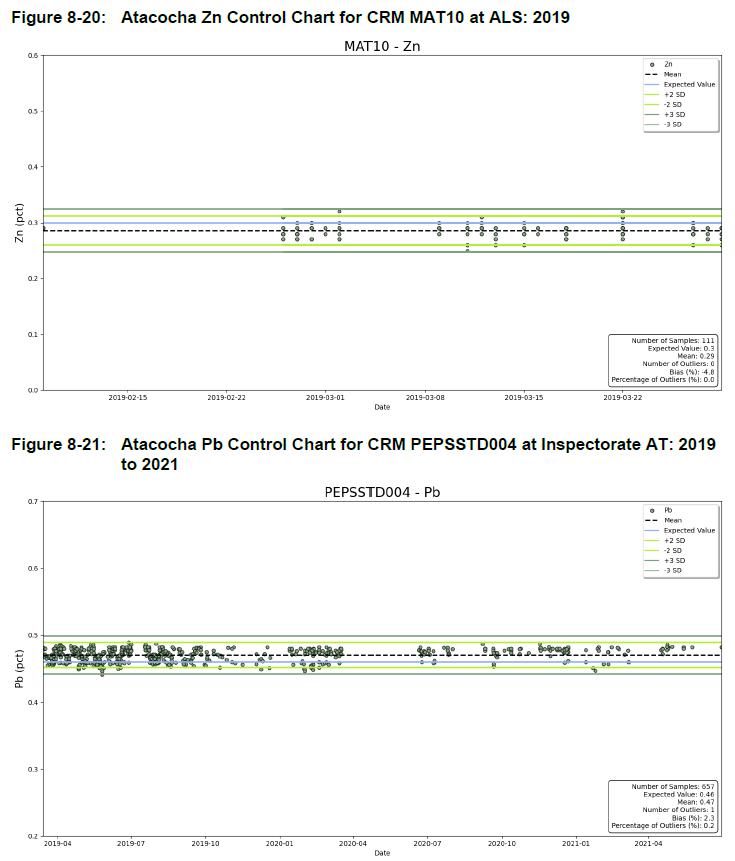Click the 'MAT10 - Zn' chart title
Viewport: 735px width, 861px height.
click(382, 46)
